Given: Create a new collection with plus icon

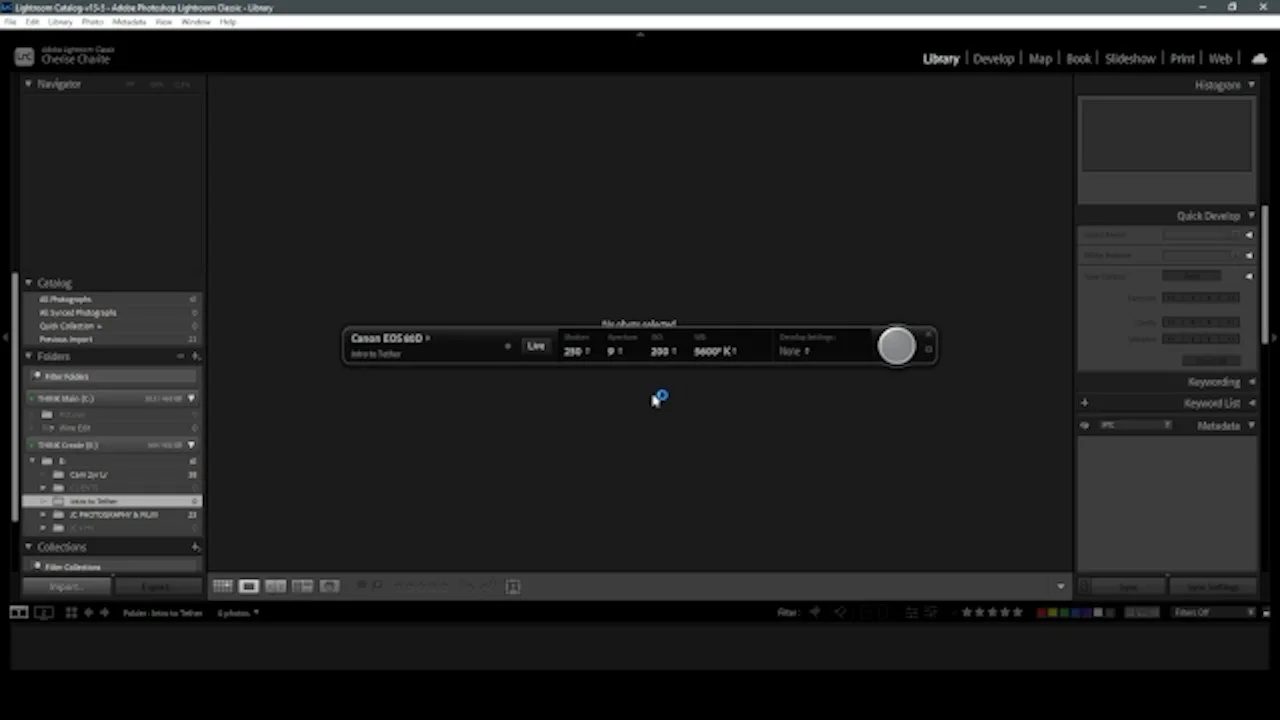Looking at the screenshot, I should (196, 547).
